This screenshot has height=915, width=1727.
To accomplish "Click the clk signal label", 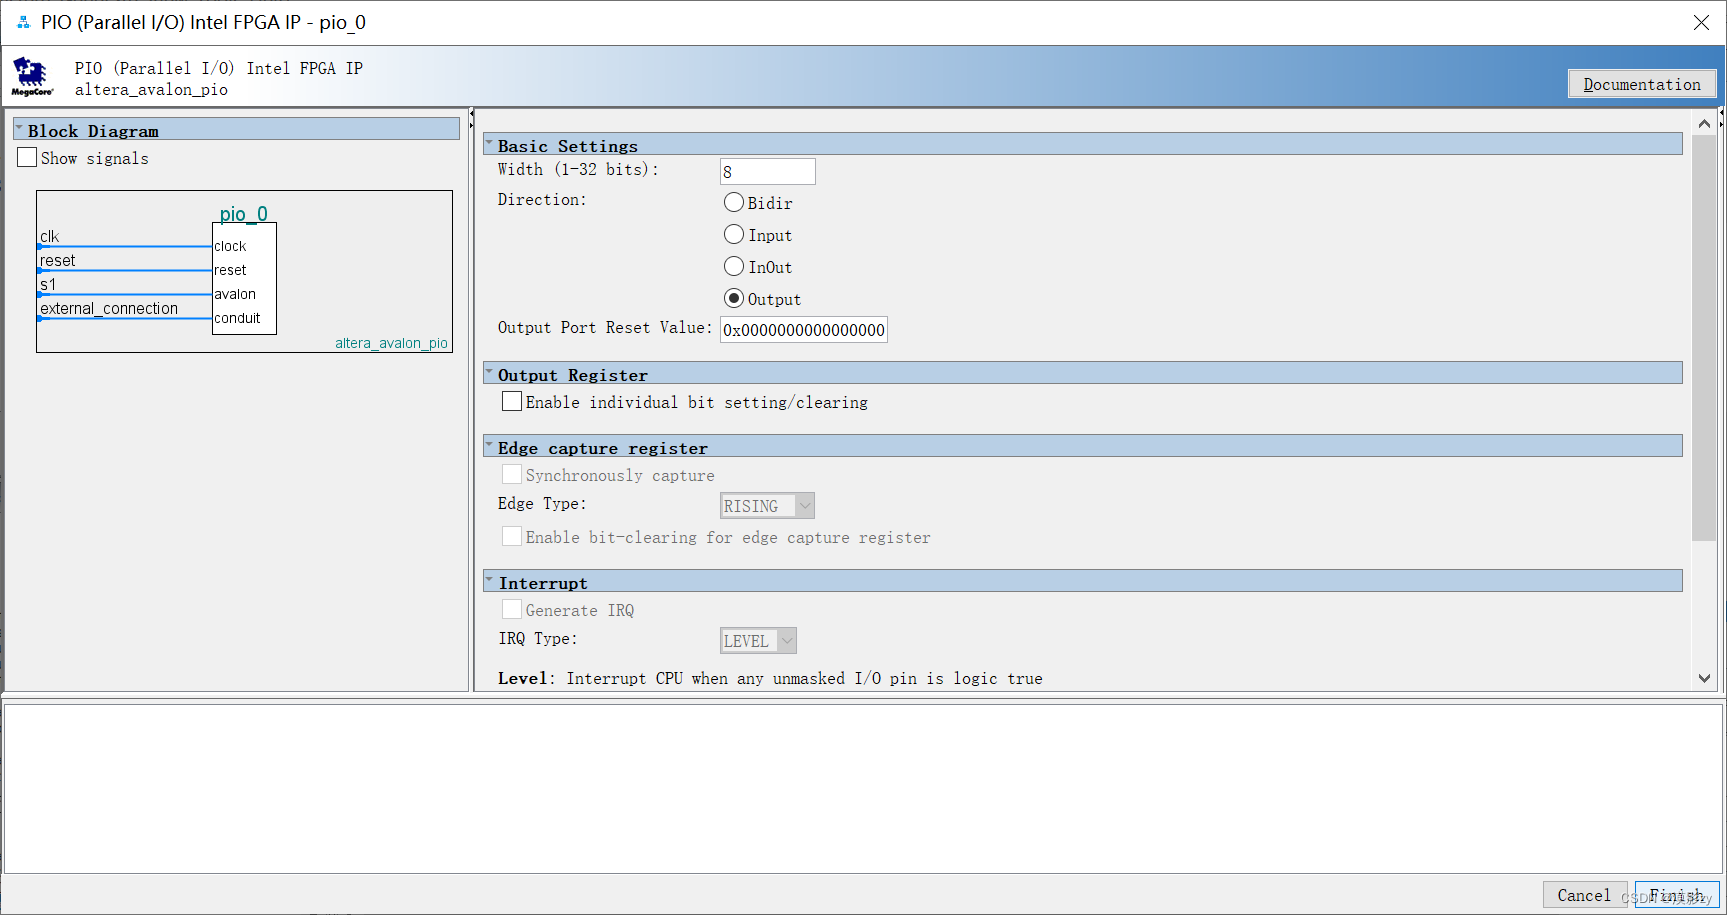I will (x=50, y=237).
